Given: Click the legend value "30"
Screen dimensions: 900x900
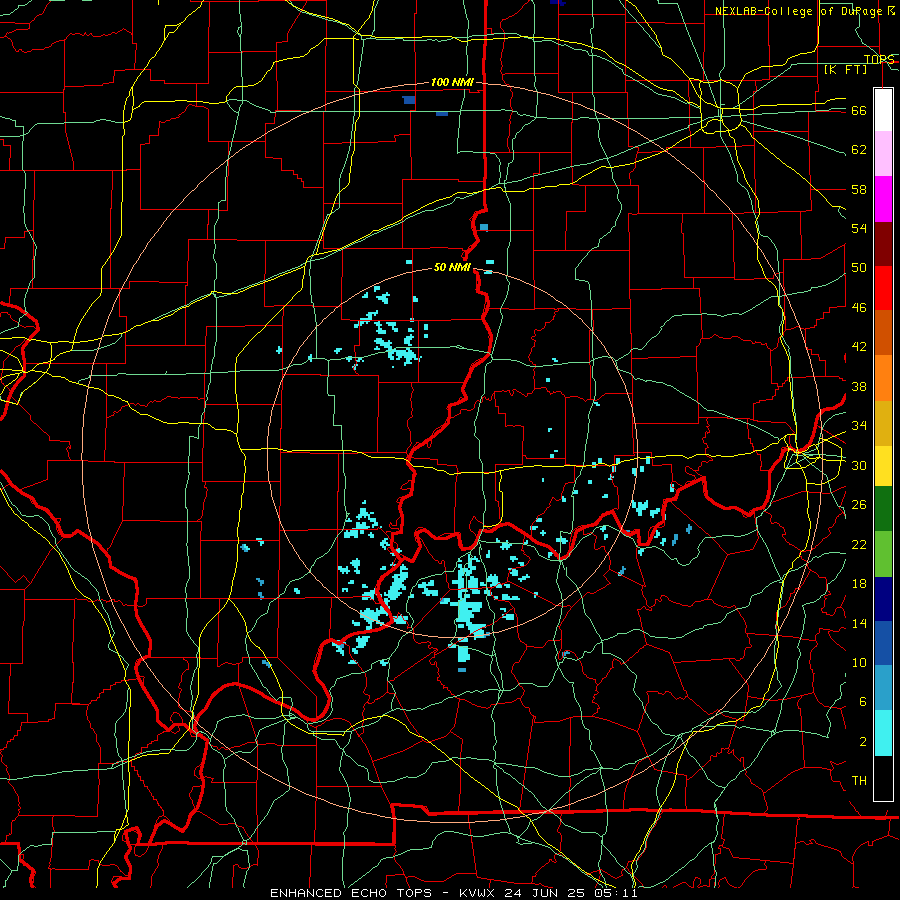Looking at the screenshot, I should coord(859,465).
